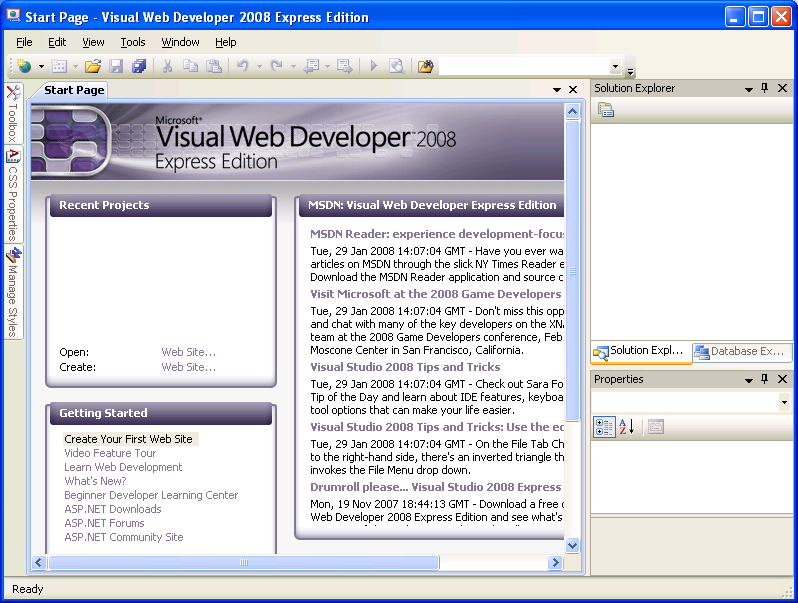Click the Open File folder icon
798x603 pixels.
point(93,66)
